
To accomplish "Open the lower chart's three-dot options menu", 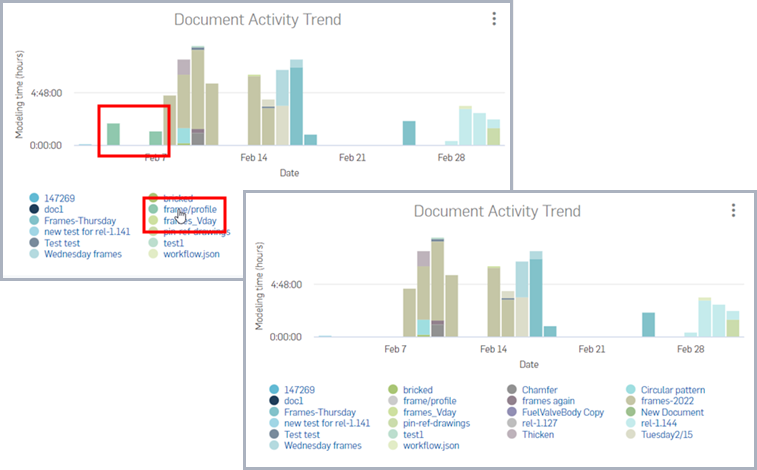I will point(733,210).
